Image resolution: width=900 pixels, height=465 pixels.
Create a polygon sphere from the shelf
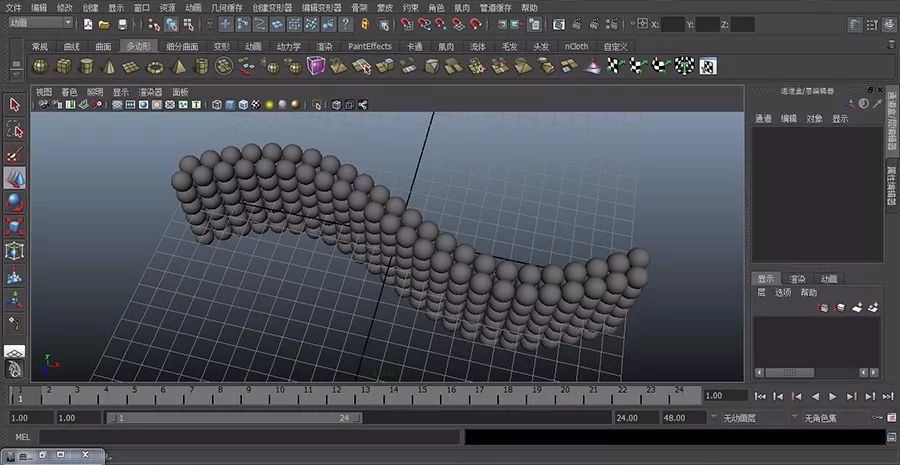click(40, 67)
